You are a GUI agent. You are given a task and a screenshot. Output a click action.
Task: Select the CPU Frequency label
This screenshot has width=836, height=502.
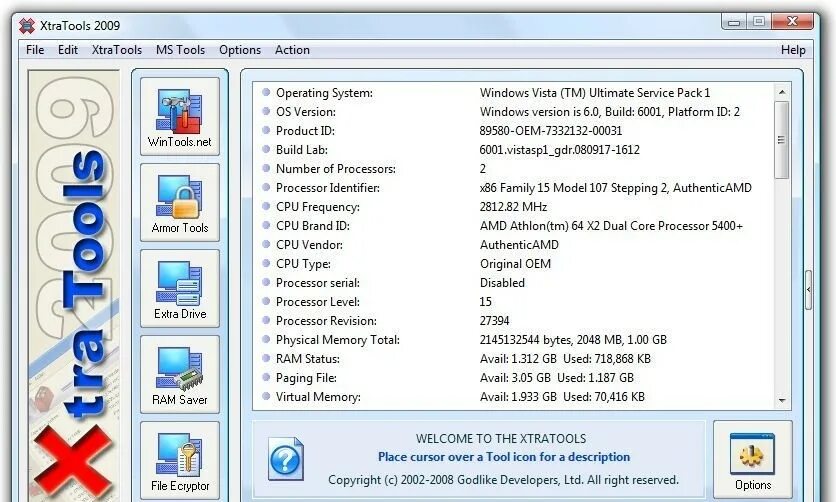318,207
